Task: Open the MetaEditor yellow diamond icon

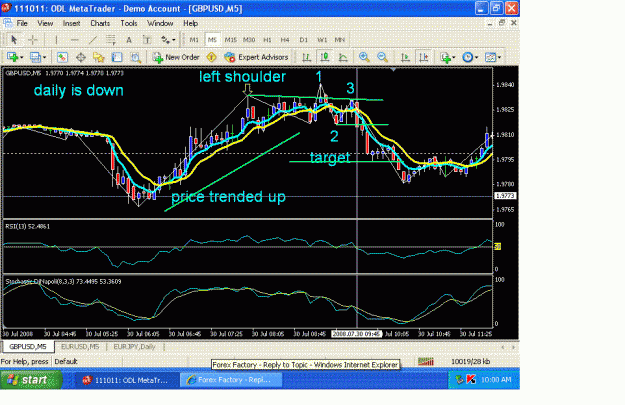Action: (x=212, y=57)
